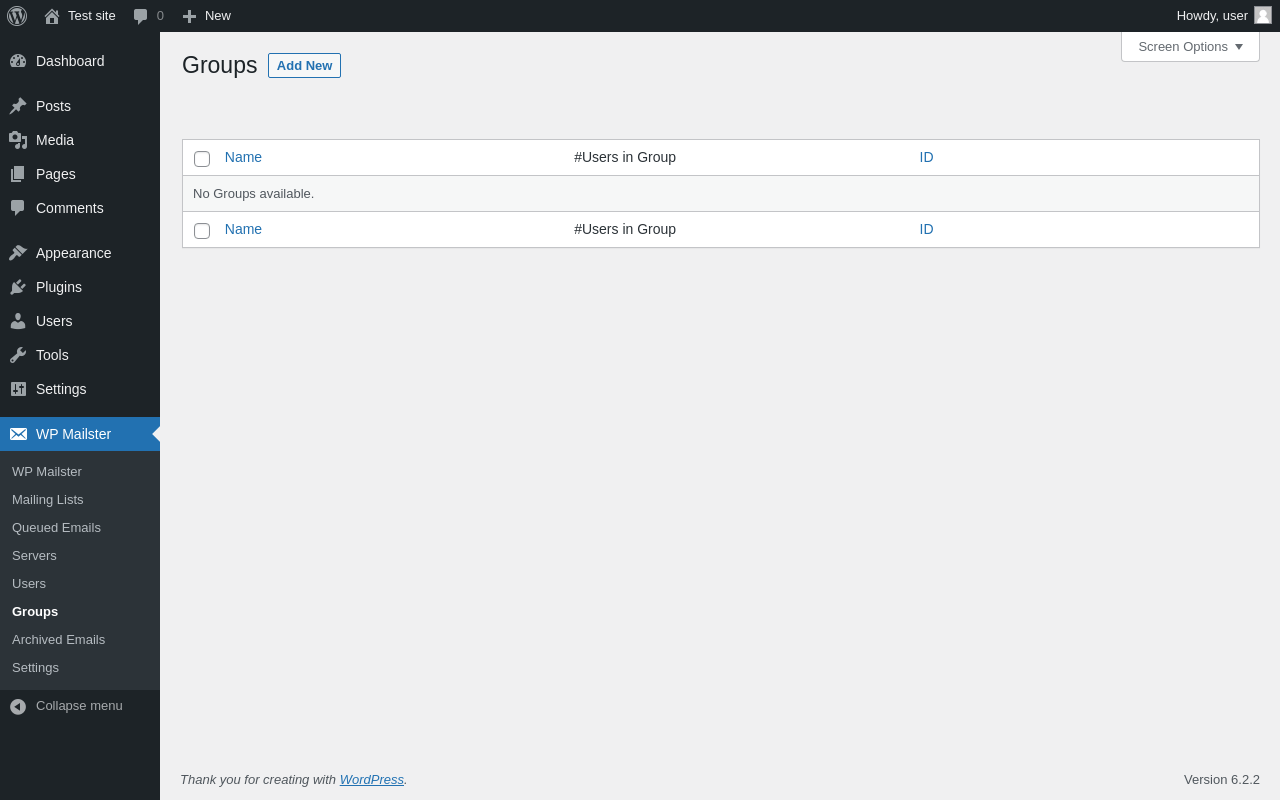
Task: Click the Pages icon in sidebar
Action: [18, 174]
